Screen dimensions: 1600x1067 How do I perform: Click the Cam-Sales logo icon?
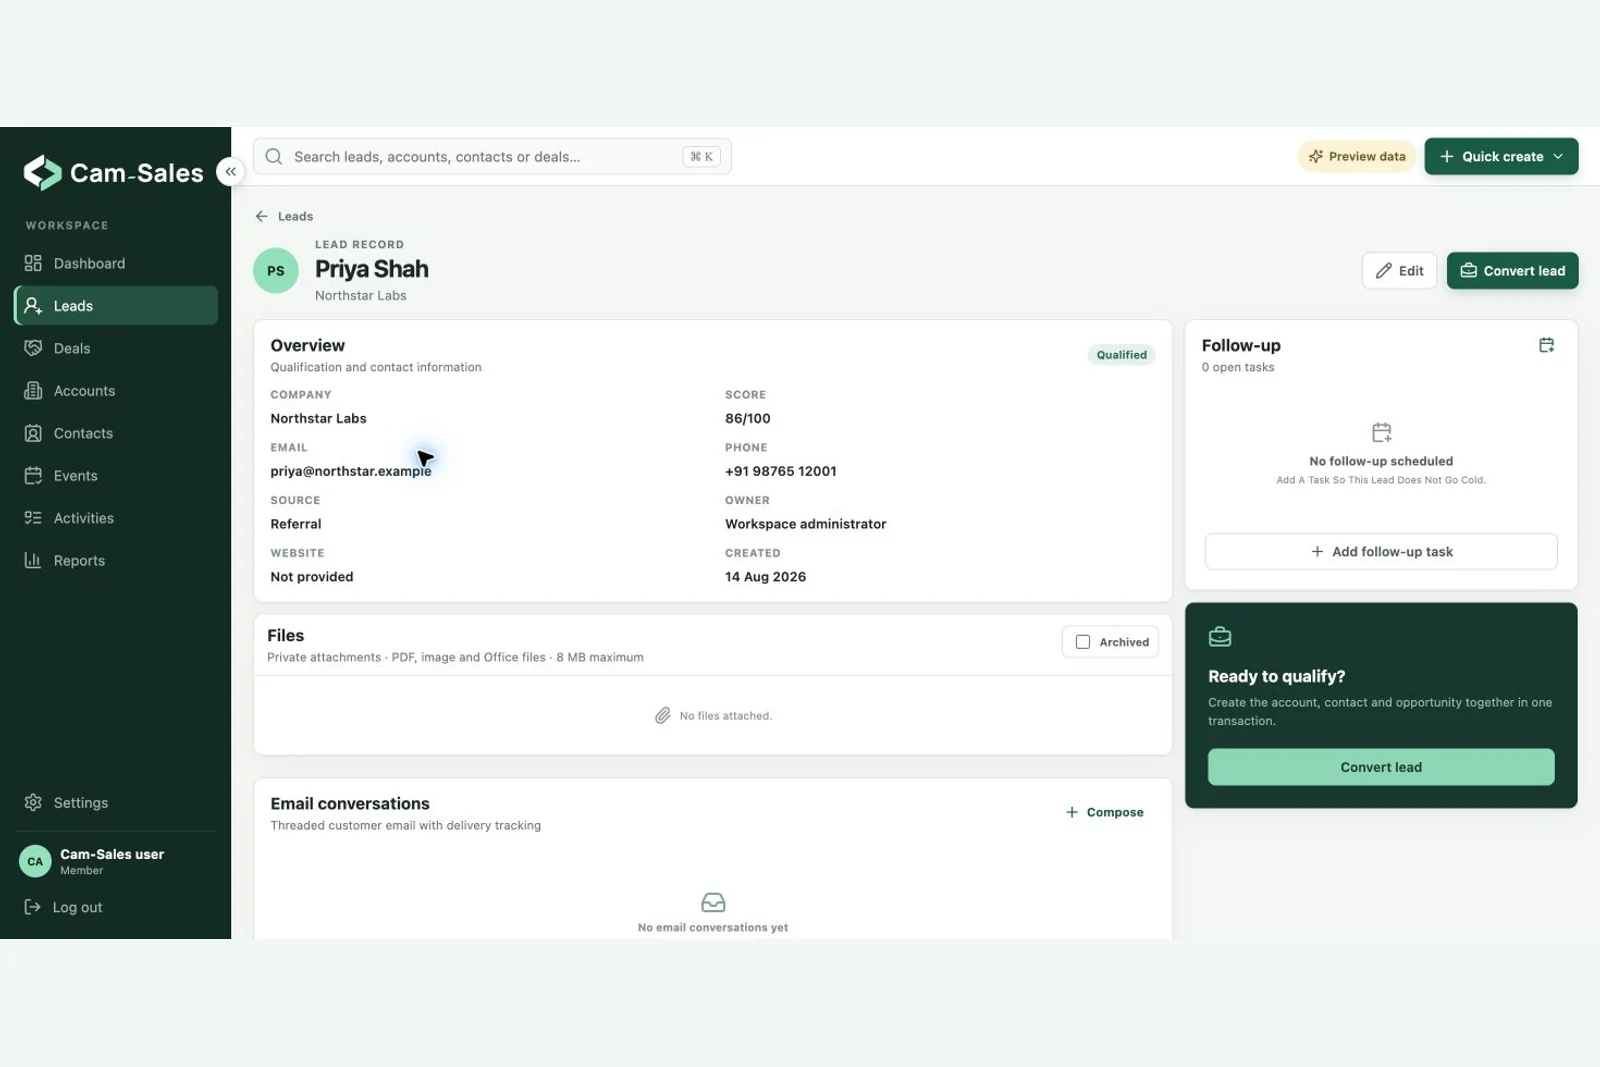pyautogui.click(x=42, y=173)
